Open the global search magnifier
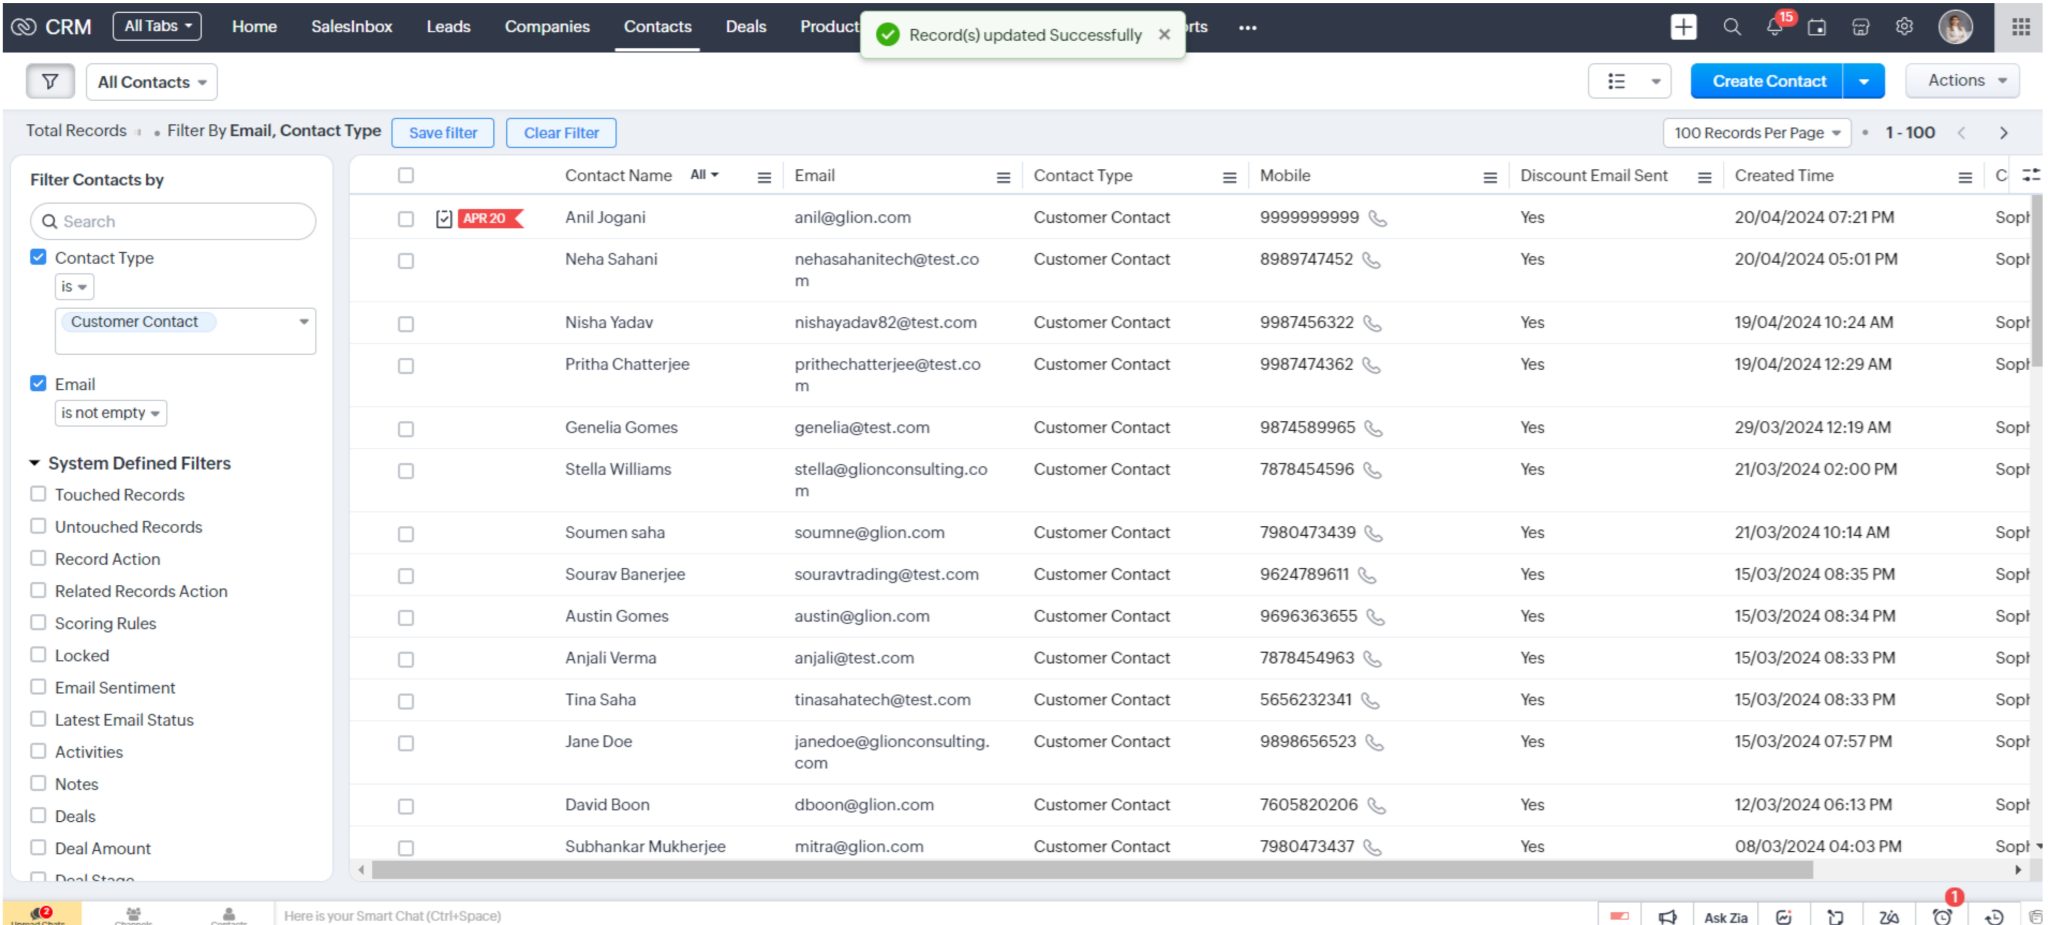 1731,27
